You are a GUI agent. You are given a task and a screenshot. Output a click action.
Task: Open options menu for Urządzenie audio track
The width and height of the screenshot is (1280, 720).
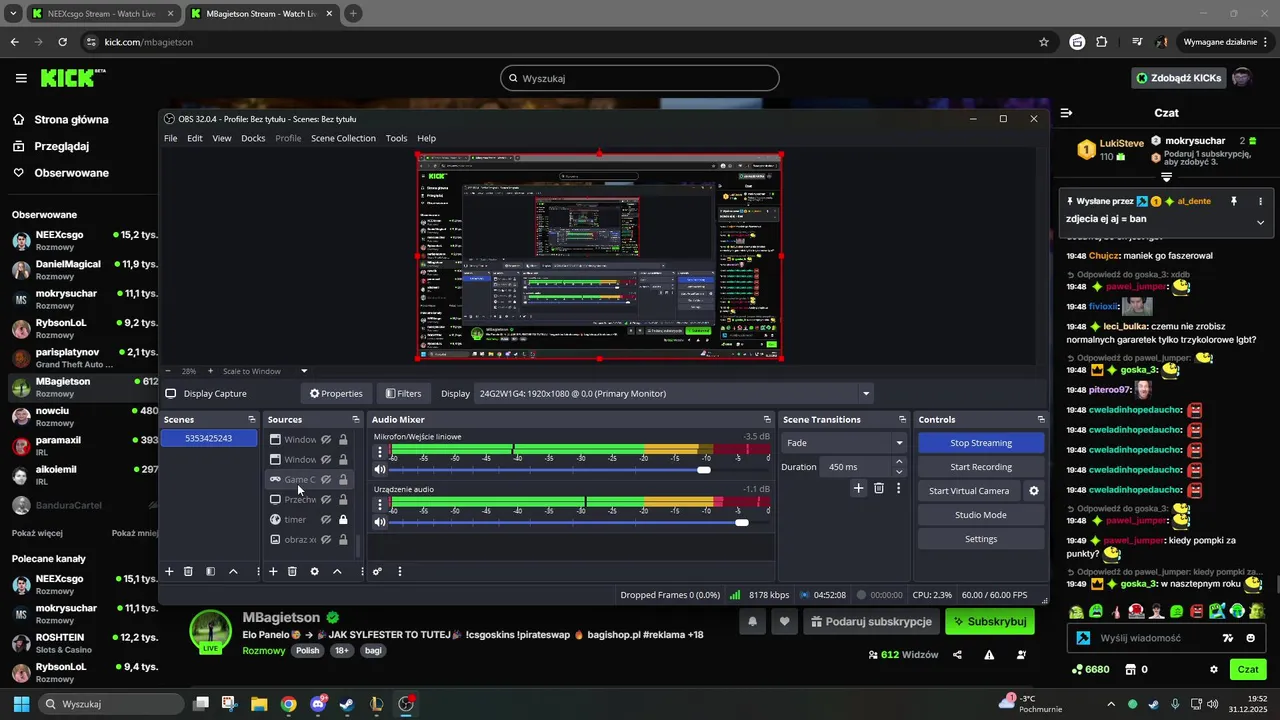pyautogui.click(x=379, y=505)
